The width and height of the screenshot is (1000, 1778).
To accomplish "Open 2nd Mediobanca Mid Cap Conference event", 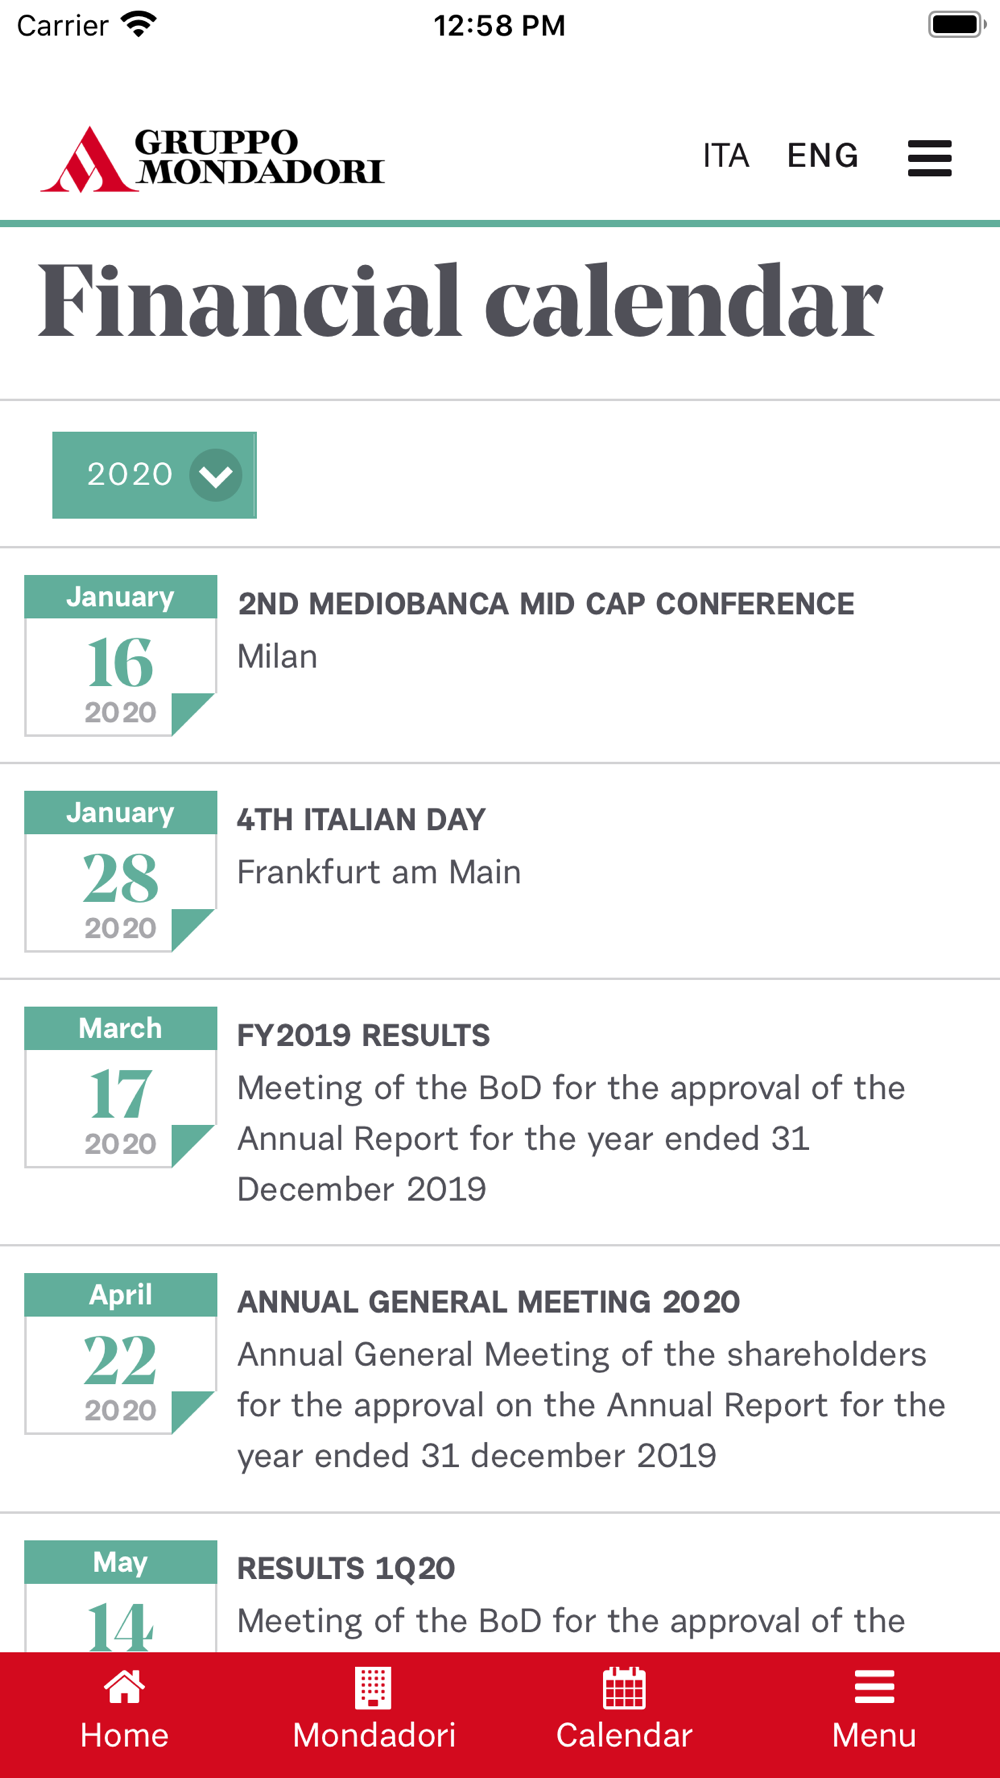I will [546, 604].
